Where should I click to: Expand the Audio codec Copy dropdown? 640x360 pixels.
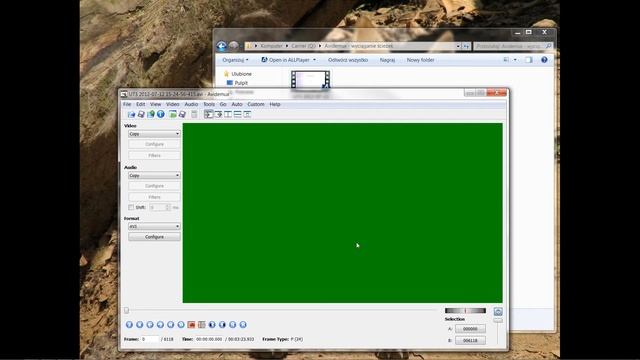[x=154, y=176]
